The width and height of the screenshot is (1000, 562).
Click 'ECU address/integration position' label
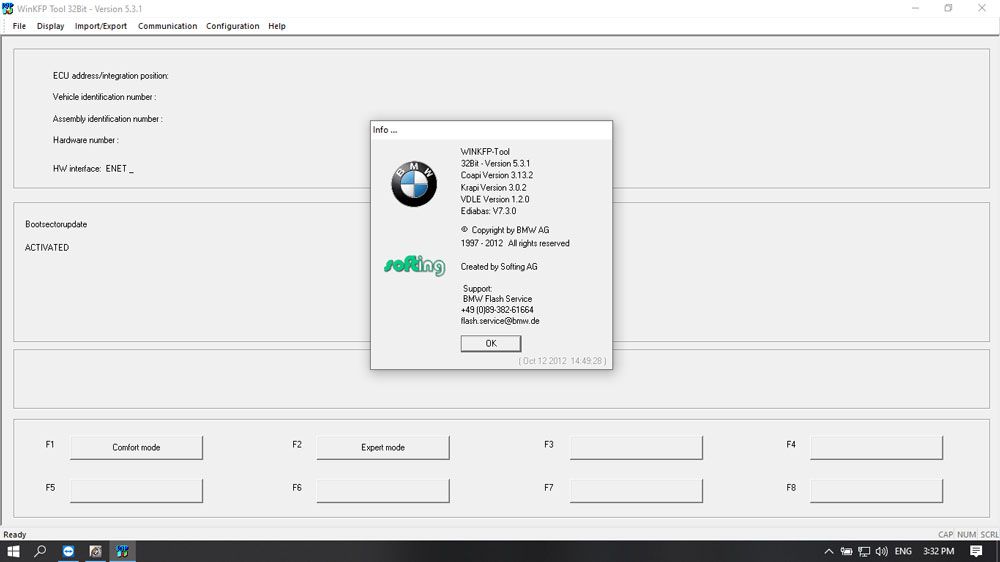(x=110, y=75)
